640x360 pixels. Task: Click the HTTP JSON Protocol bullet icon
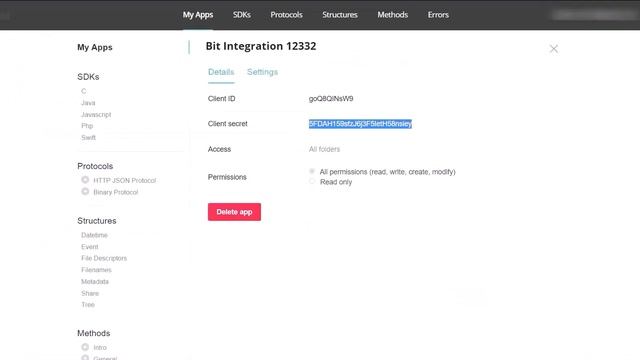(85, 180)
